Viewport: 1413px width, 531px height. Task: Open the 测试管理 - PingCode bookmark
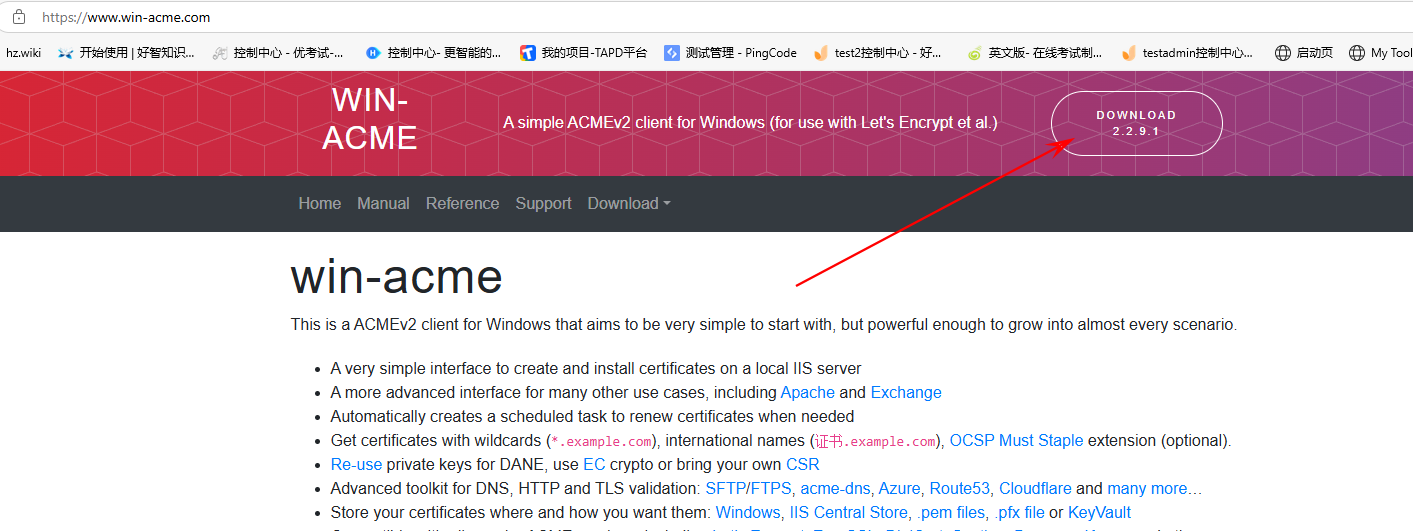pos(730,53)
